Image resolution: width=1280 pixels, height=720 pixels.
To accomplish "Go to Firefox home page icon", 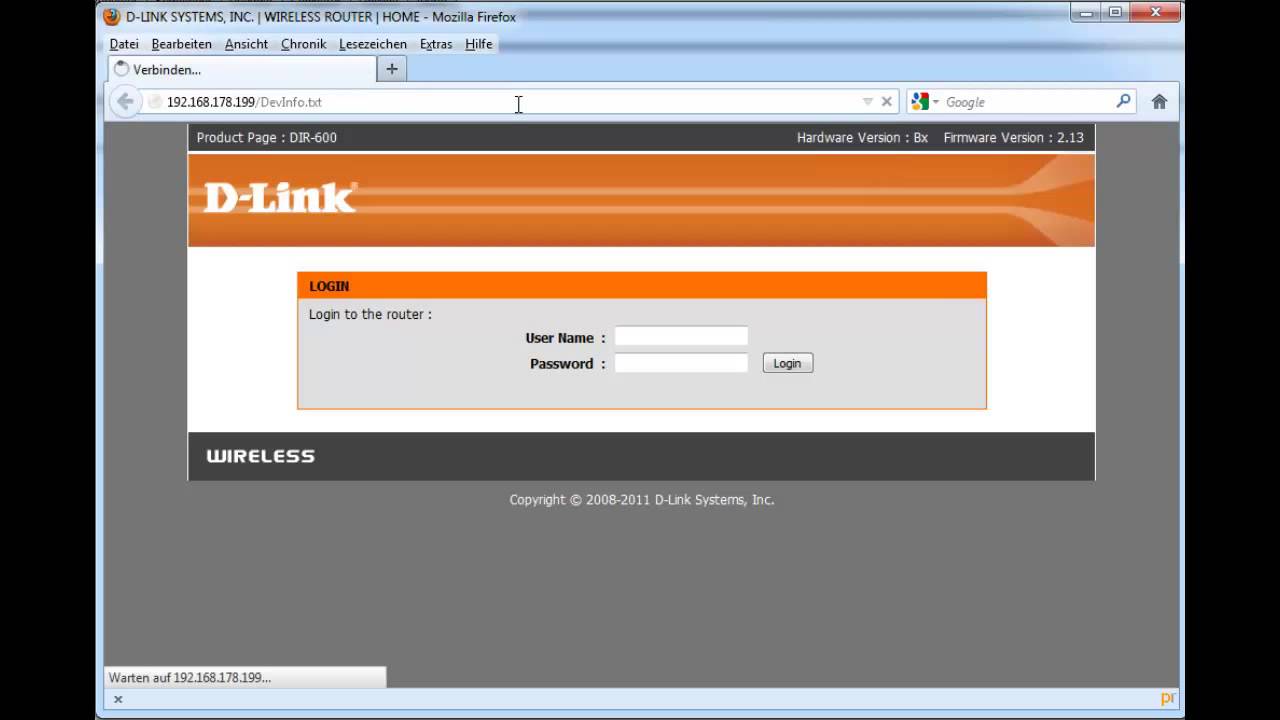I will pos(1160,101).
